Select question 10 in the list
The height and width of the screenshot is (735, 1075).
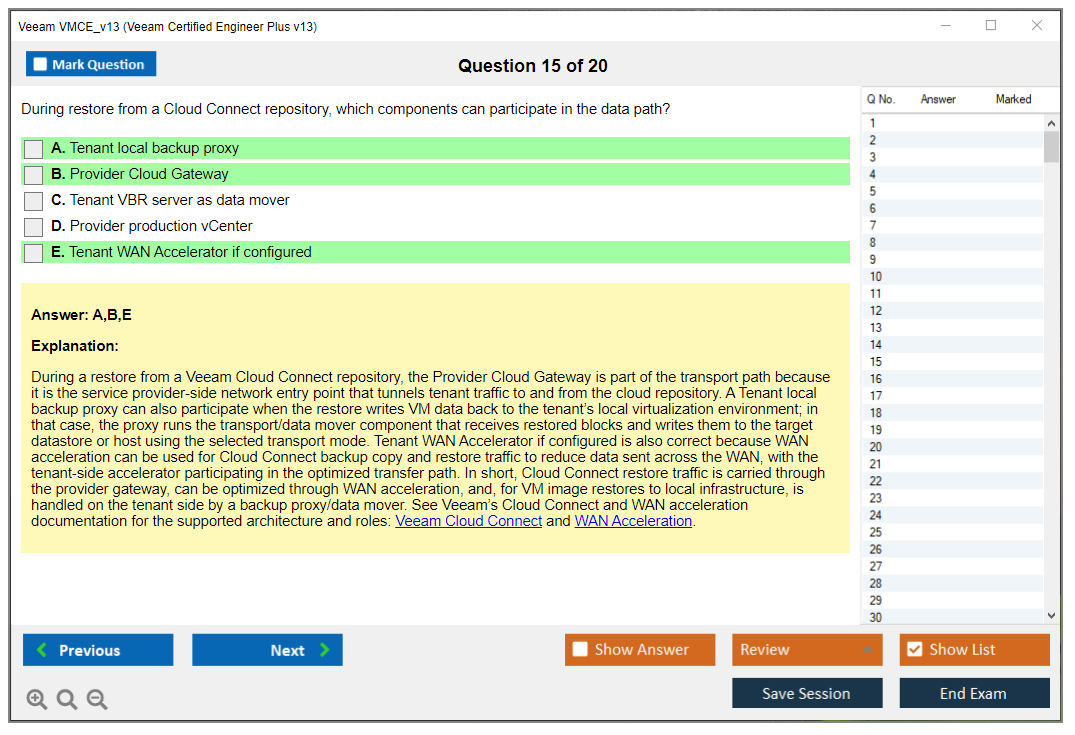[x=952, y=277]
